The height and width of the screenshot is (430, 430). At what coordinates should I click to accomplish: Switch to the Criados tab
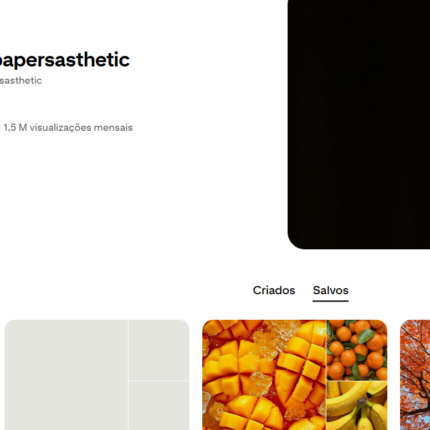click(274, 290)
